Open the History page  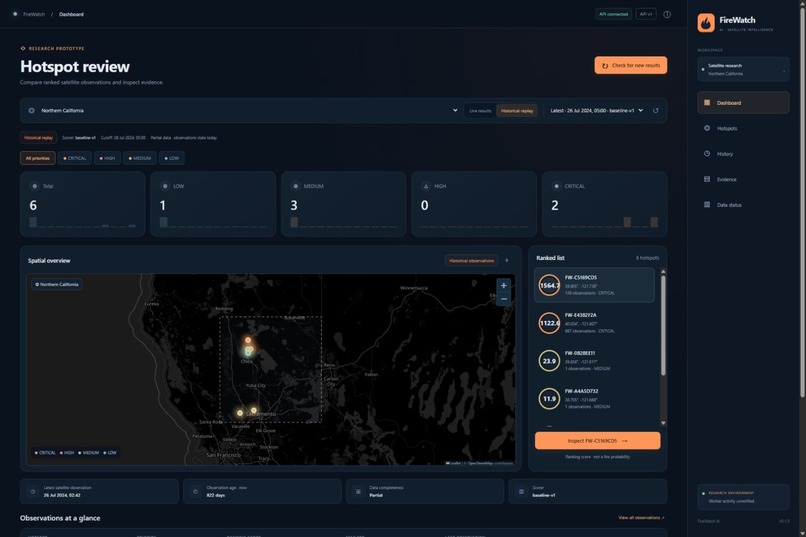pos(743,154)
